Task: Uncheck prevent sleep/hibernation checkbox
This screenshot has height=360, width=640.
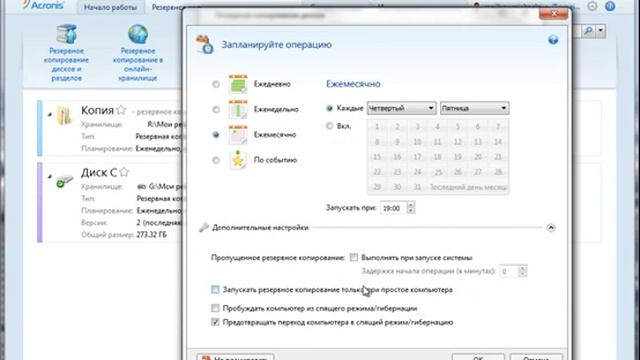Action: pos(215,322)
